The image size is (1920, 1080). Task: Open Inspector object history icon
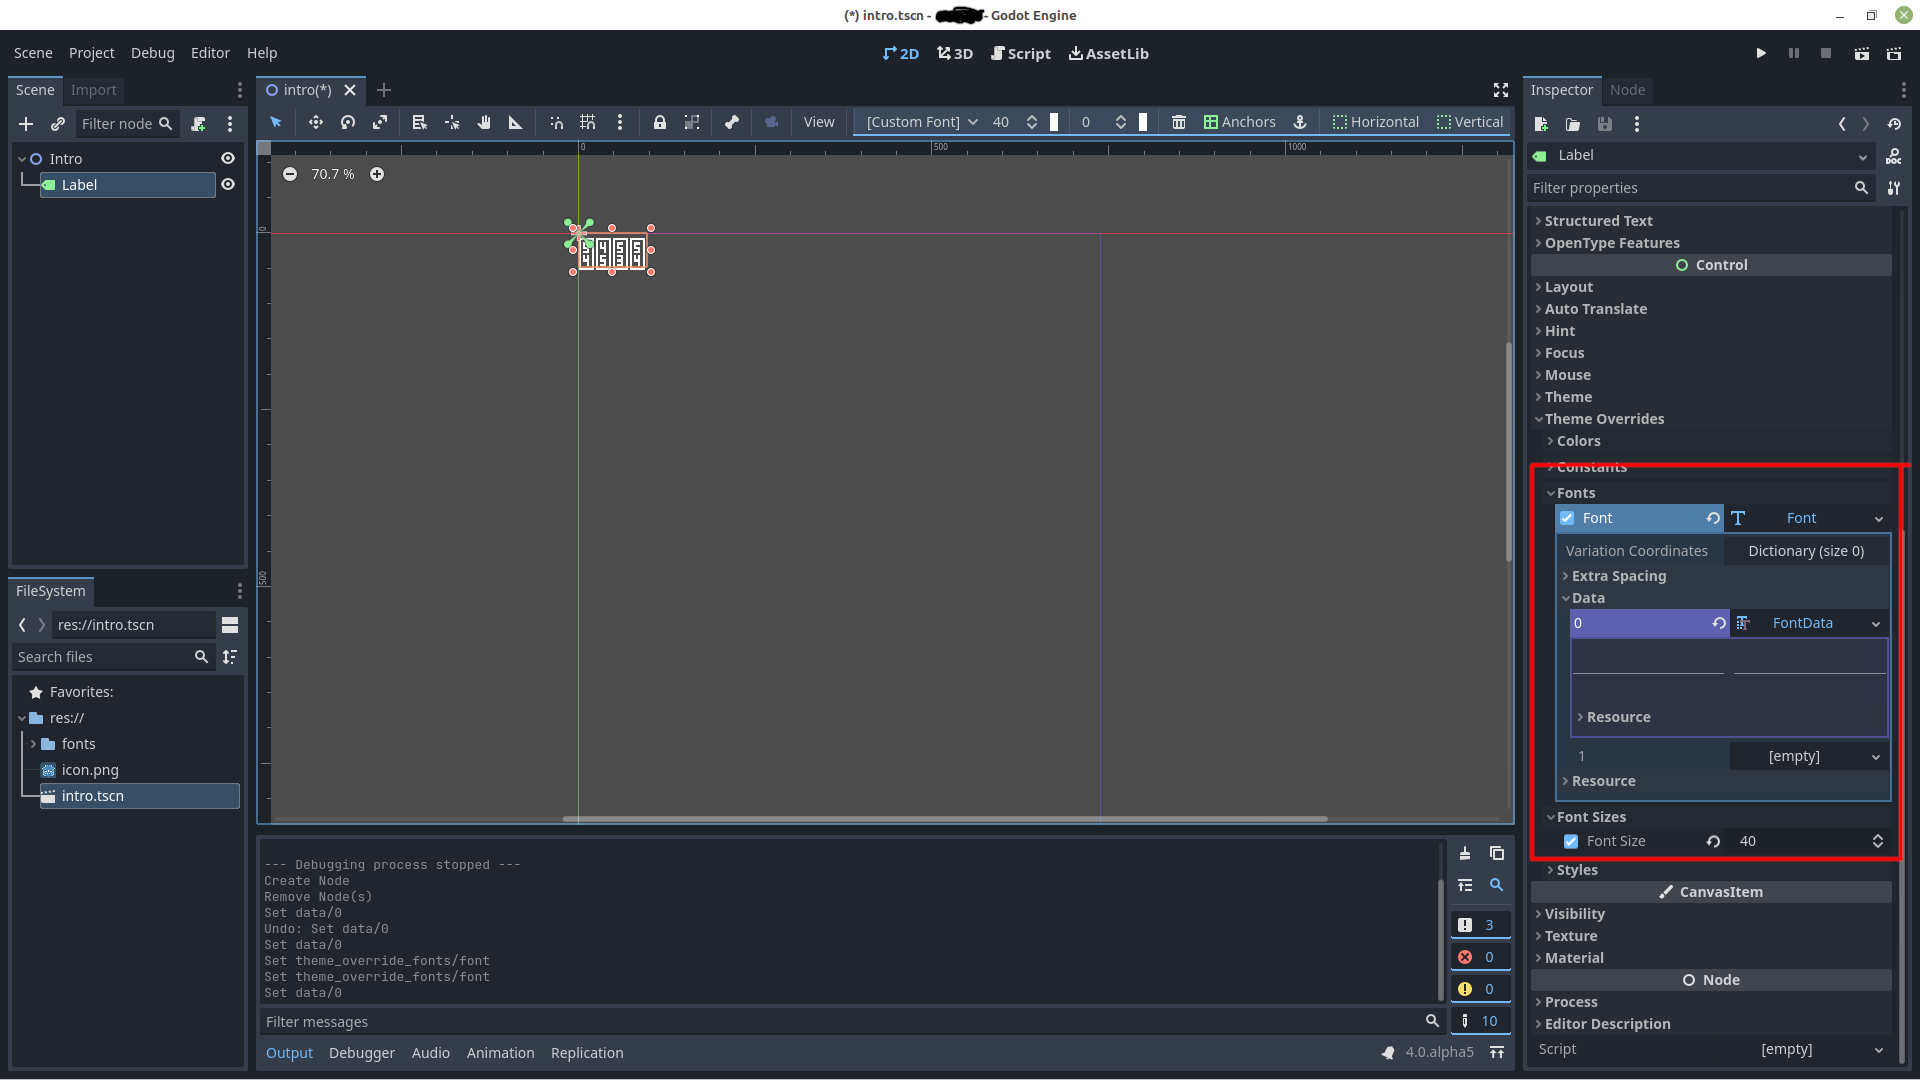click(x=1894, y=124)
